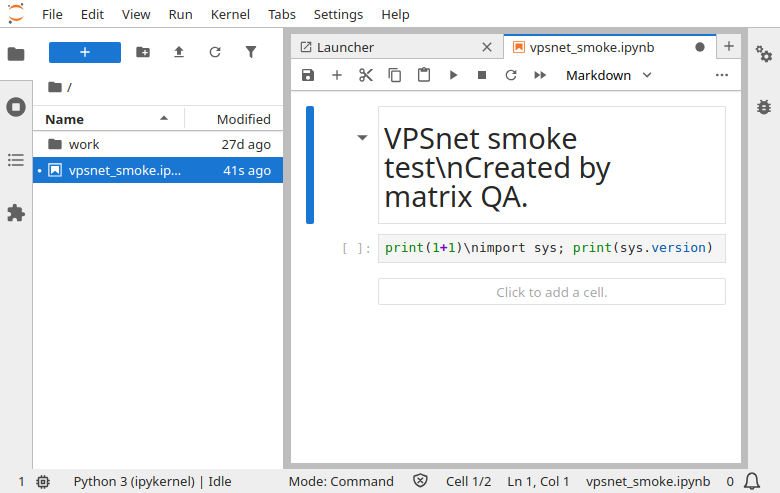
Task: Click Cell 1/2 status text
Action: pyautogui.click(x=468, y=482)
